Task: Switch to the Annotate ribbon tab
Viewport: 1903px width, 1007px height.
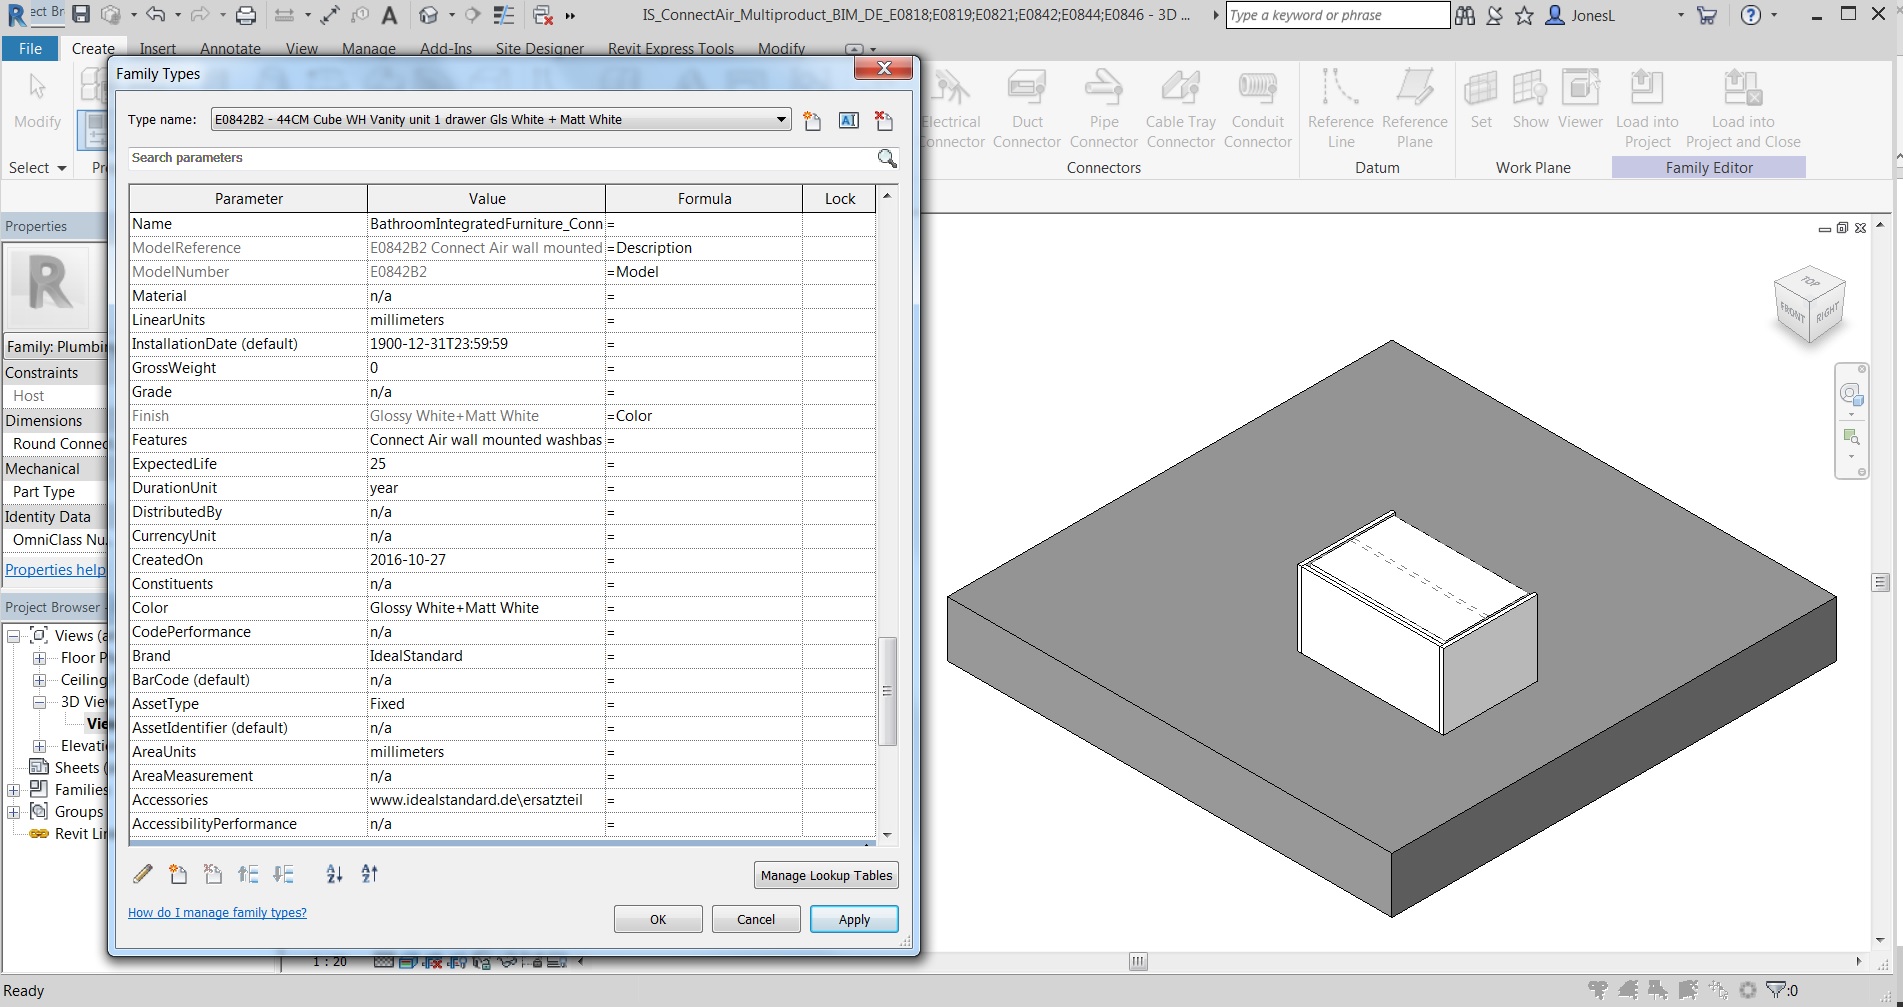Action: pos(230,49)
